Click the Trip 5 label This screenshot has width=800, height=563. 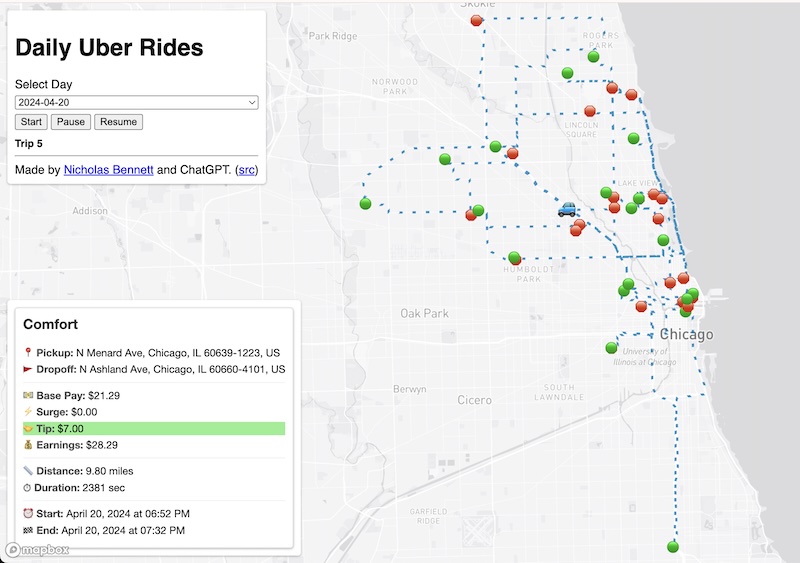tap(29, 143)
